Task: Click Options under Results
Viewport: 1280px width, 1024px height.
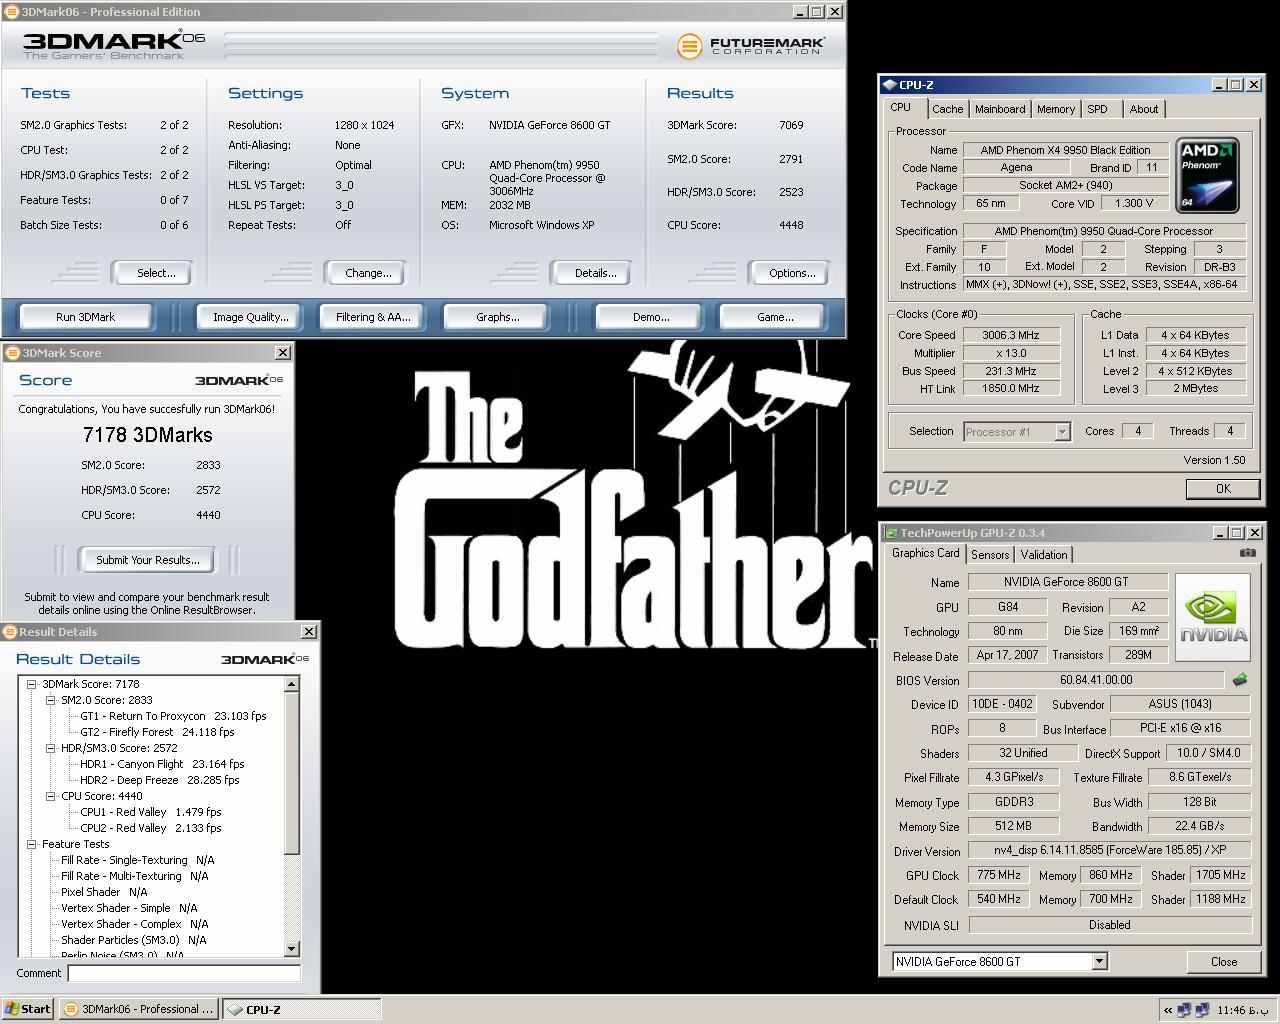Action: 792,273
